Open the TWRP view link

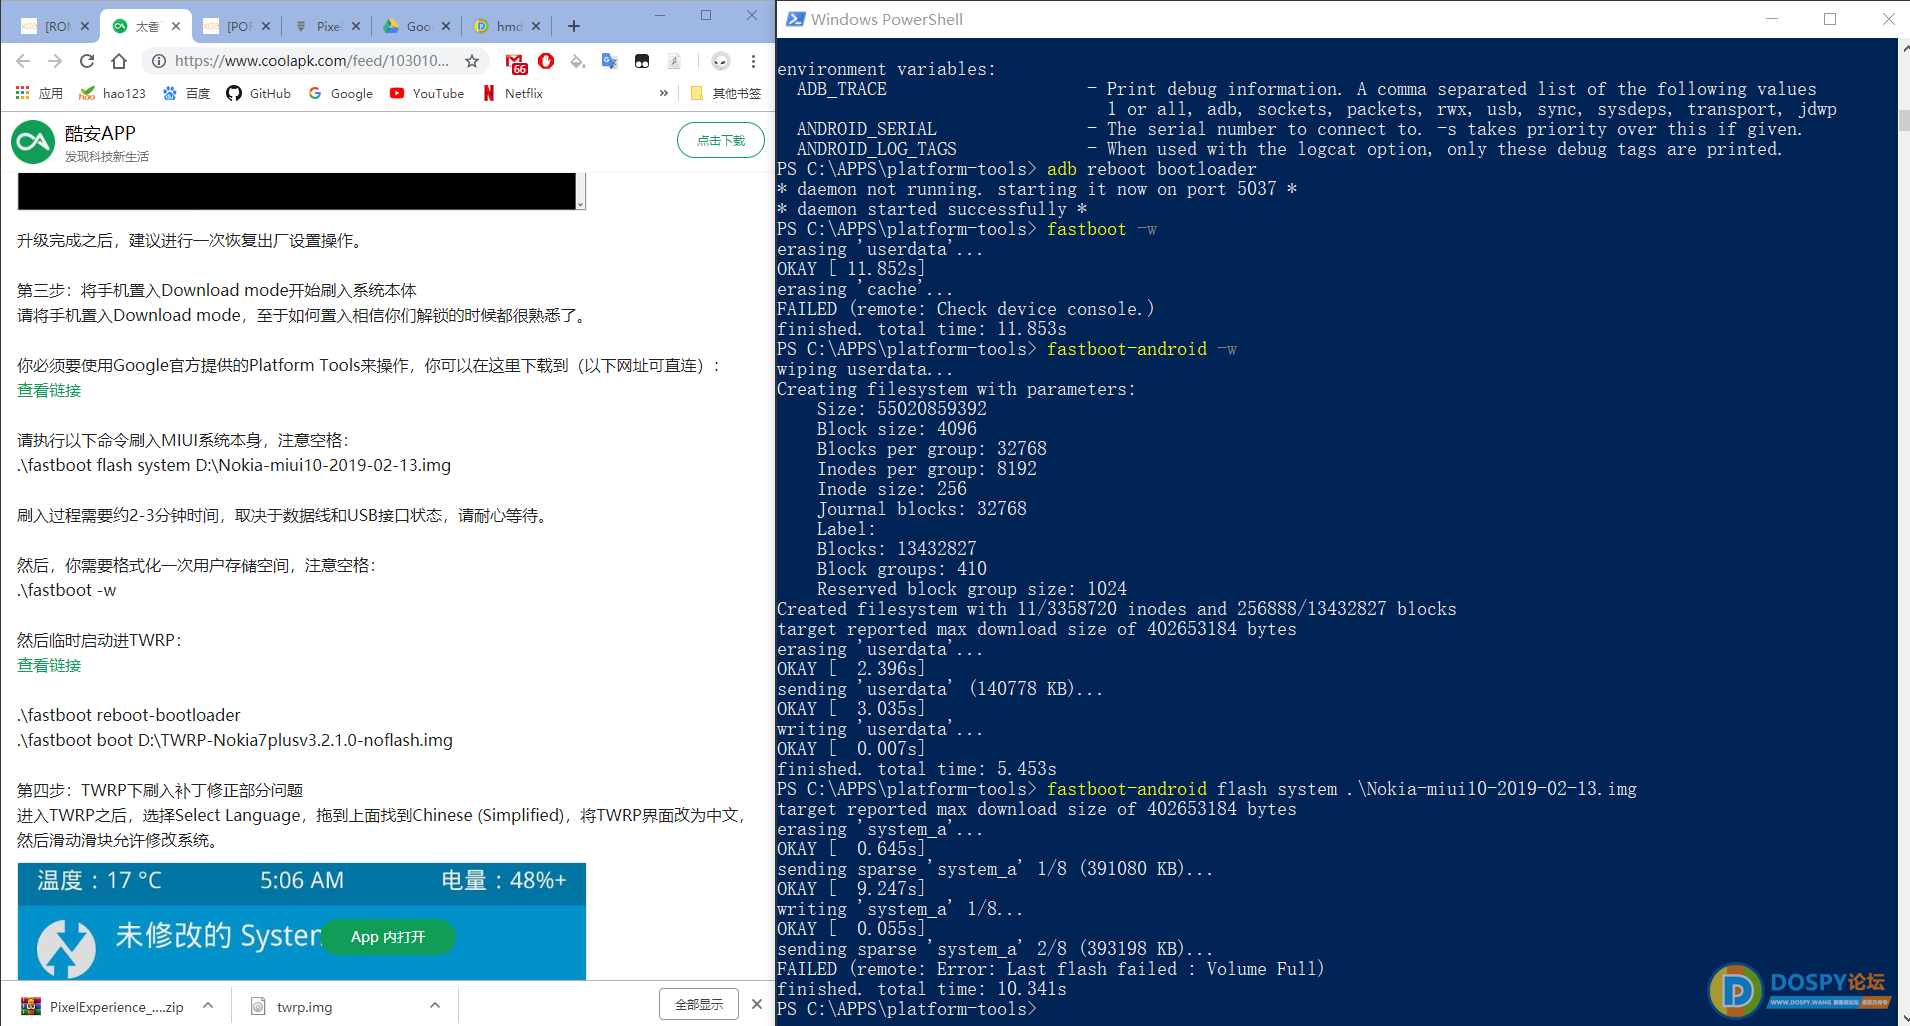tap(49, 665)
